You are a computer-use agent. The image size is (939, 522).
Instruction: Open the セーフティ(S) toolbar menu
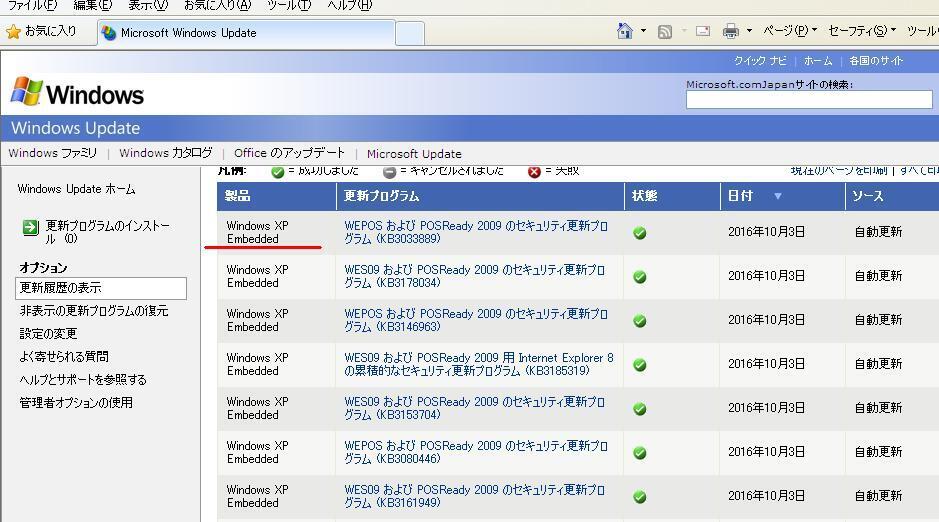862,31
